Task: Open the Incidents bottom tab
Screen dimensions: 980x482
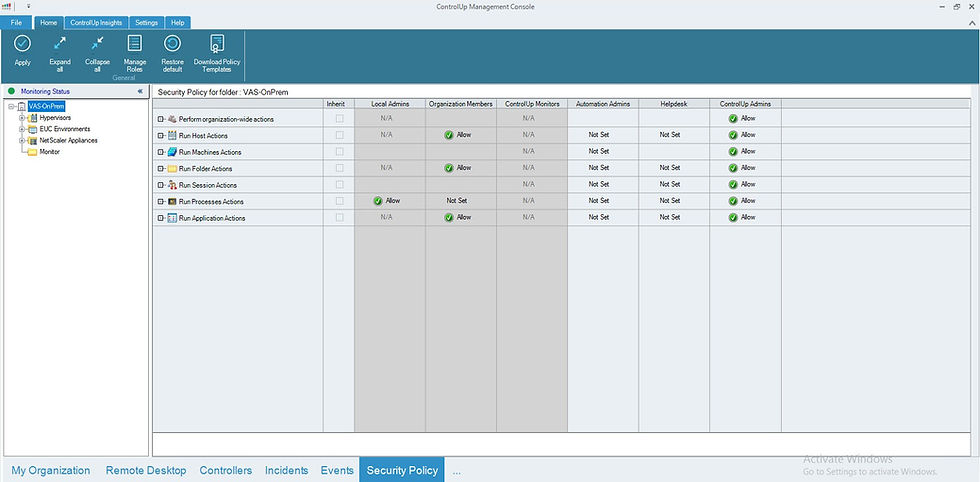Action: pos(286,470)
